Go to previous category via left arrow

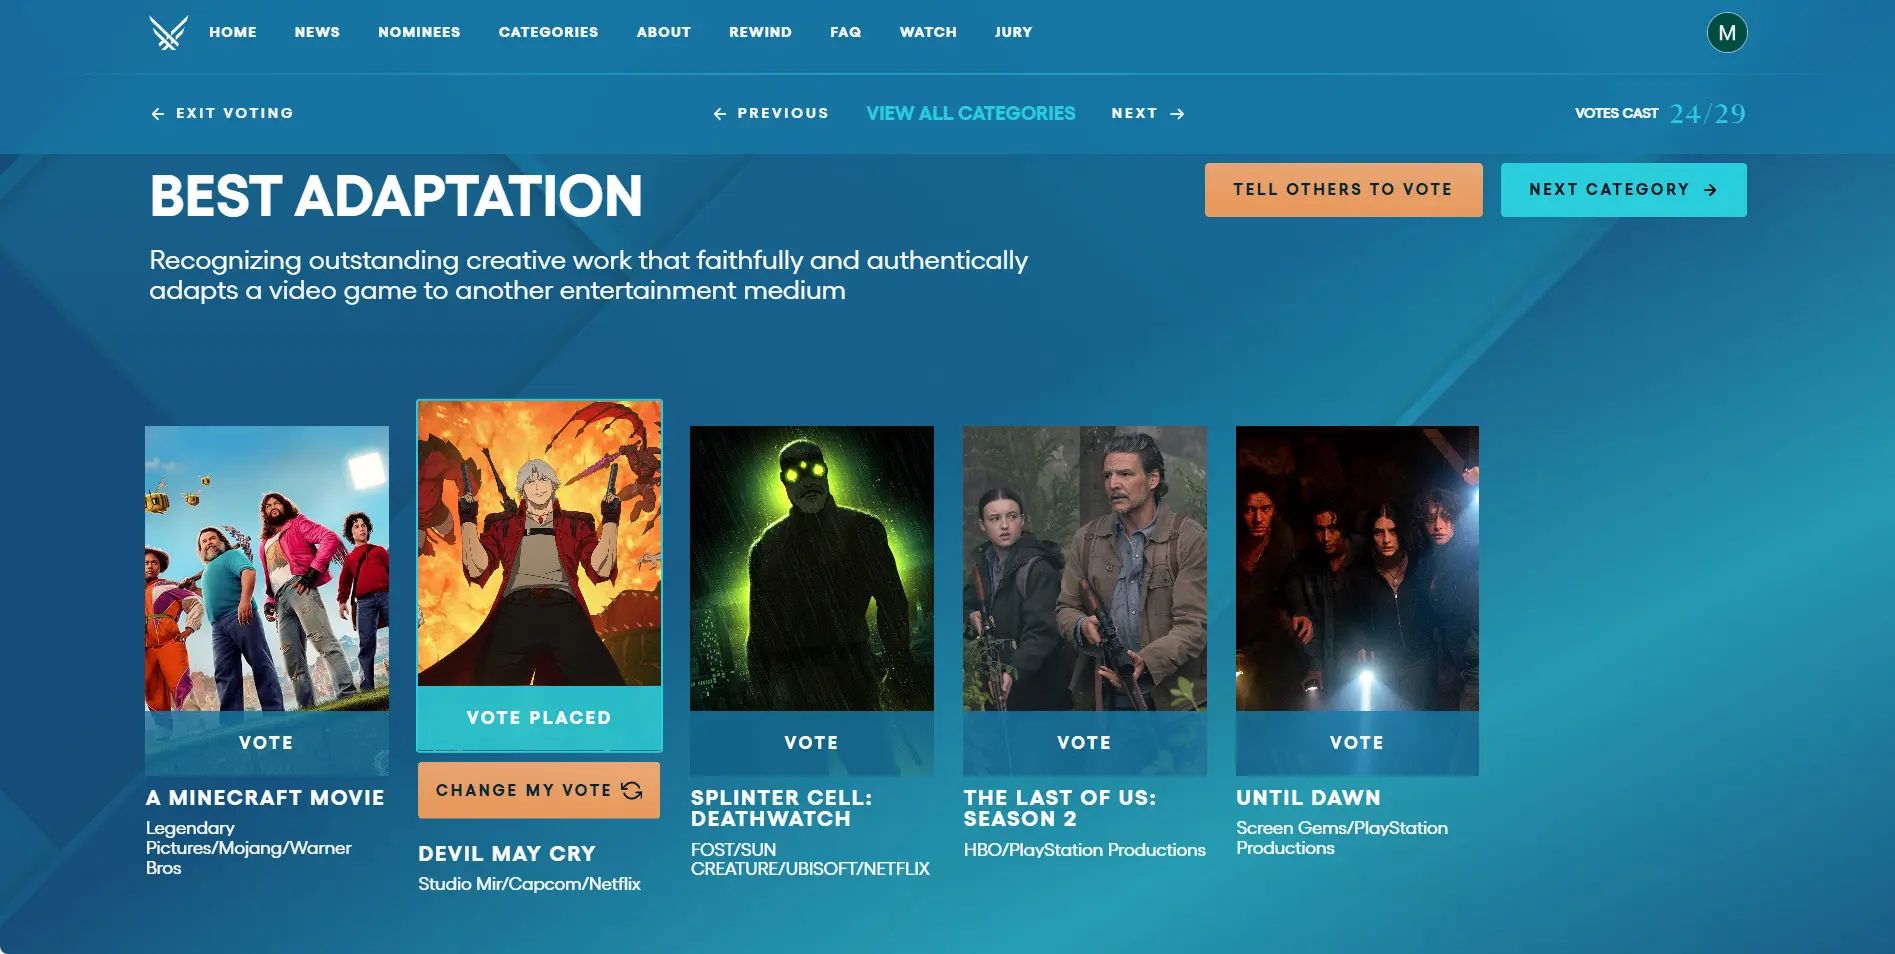[x=719, y=114]
